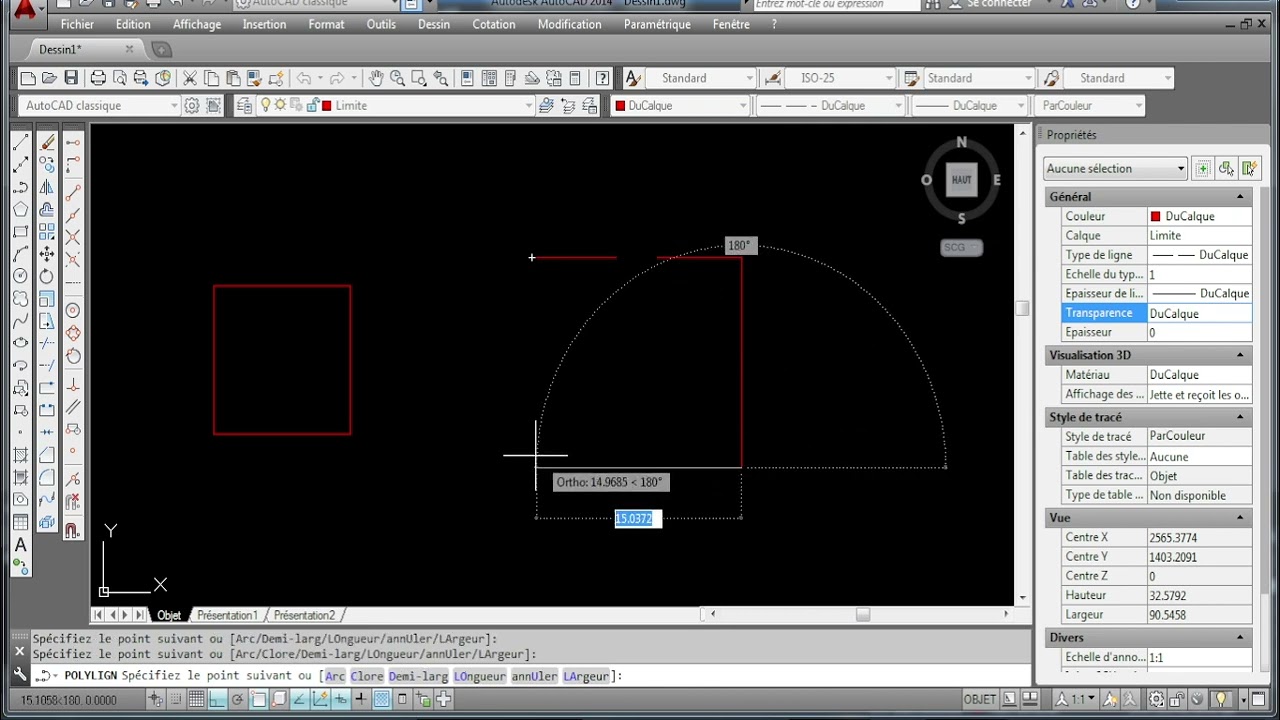The height and width of the screenshot is (720, 1280).
Task: Select the multiline Text A tool
Action: pos(20,545)
